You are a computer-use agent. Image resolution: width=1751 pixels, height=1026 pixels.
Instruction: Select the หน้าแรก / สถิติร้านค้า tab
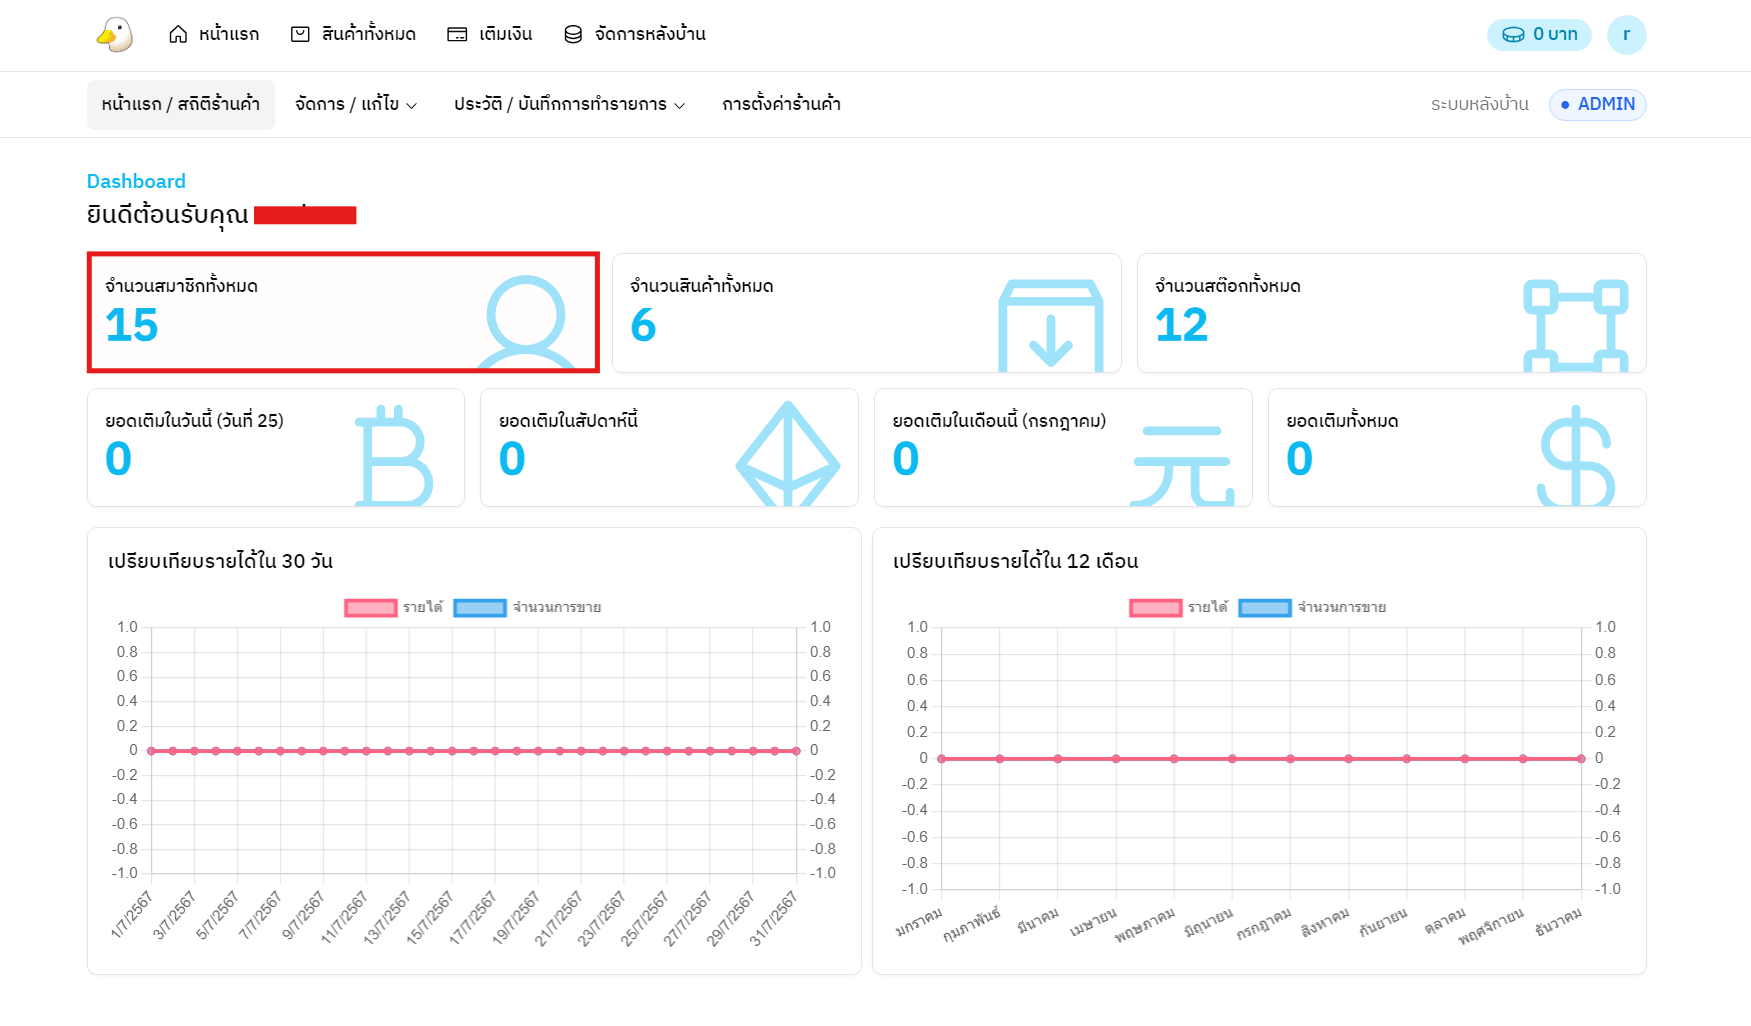click(181, 105)
